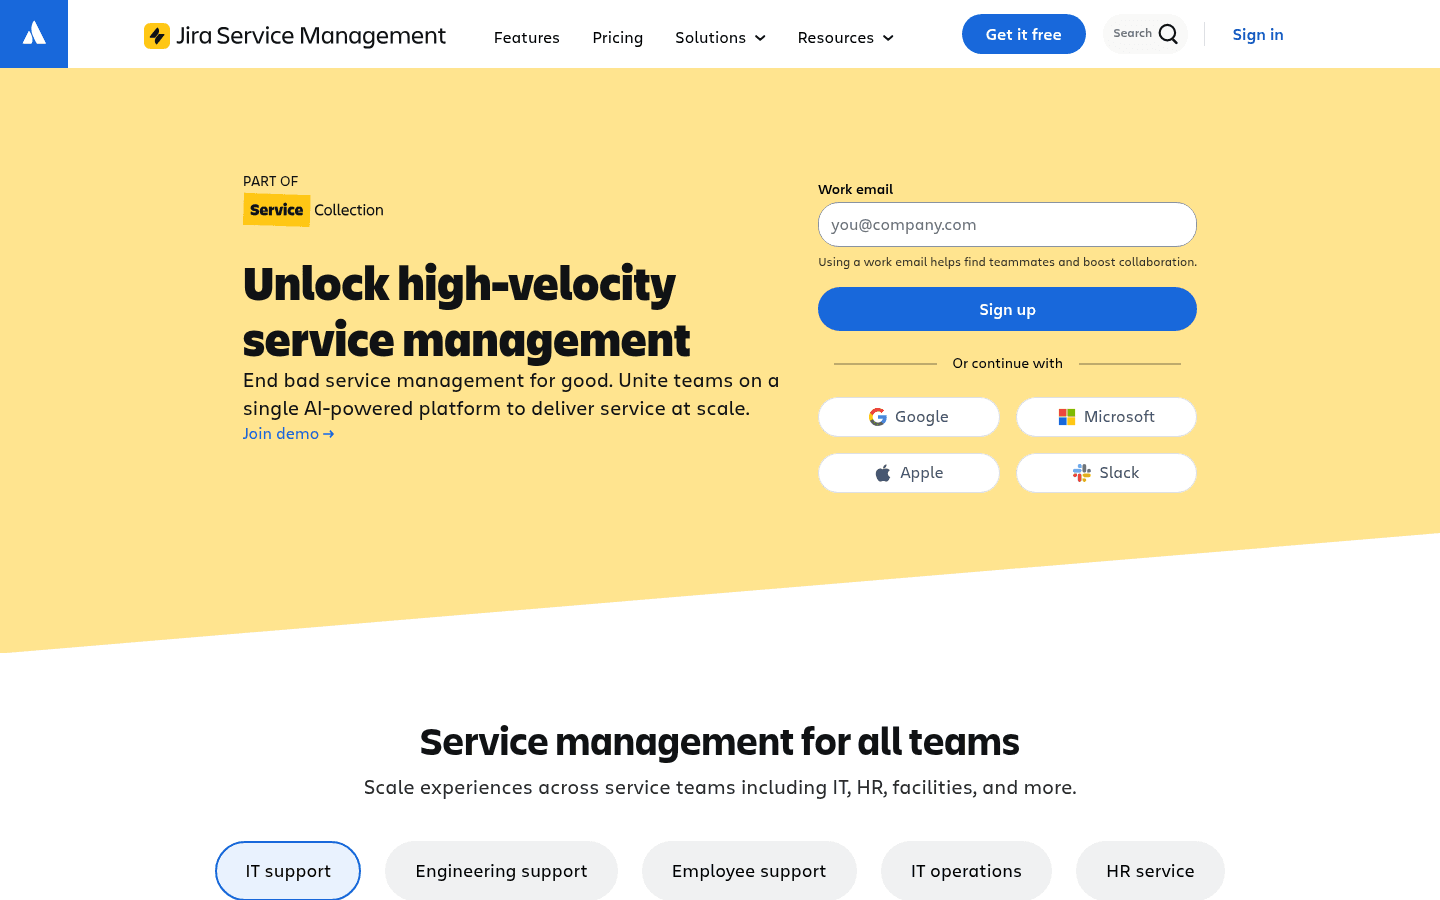This screenshot has height=900, width=1440.
Task: Click the search magnifier icon
Action: pyautogui.click(x=1168, y=34)
